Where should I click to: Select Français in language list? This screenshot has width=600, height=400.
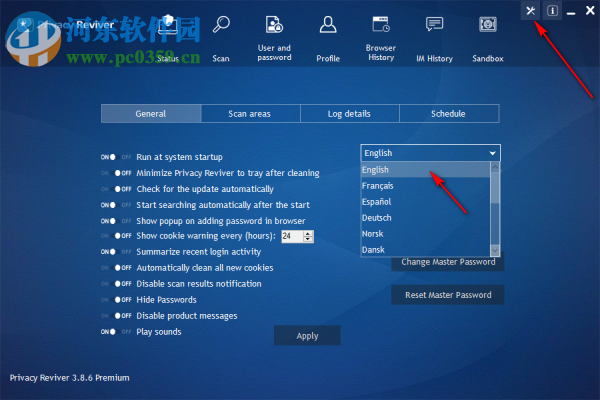[x=426, y=186]
